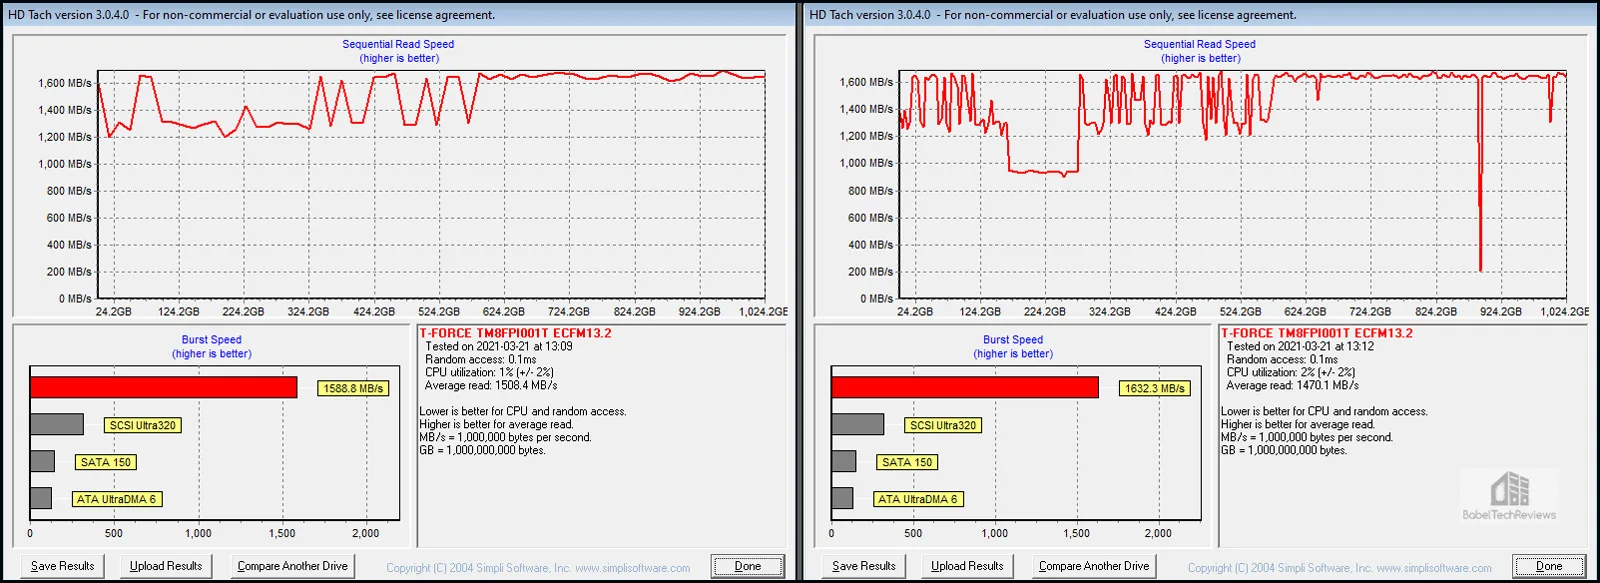Click red burst speed bar in right window
This screenshot has width=1600, height=583.
[x=965, y=387]
